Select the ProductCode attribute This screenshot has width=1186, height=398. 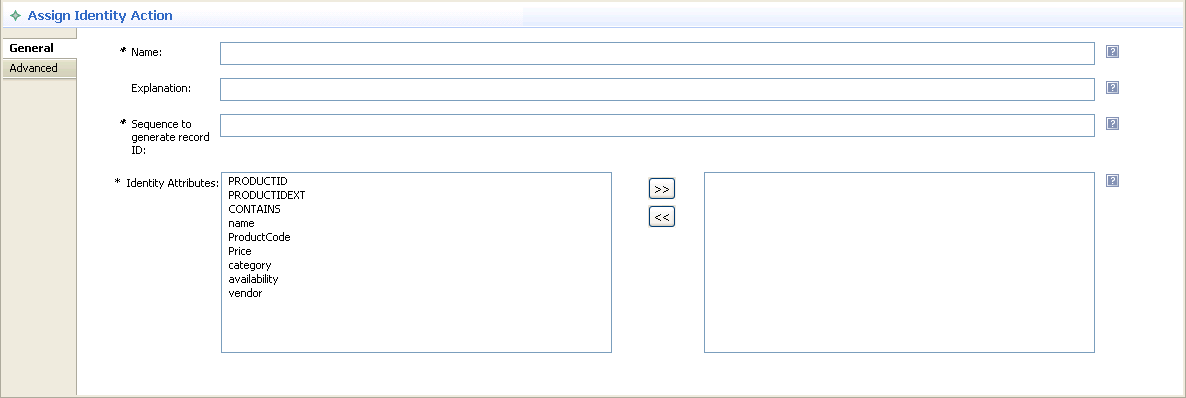(x=259, y=237)
